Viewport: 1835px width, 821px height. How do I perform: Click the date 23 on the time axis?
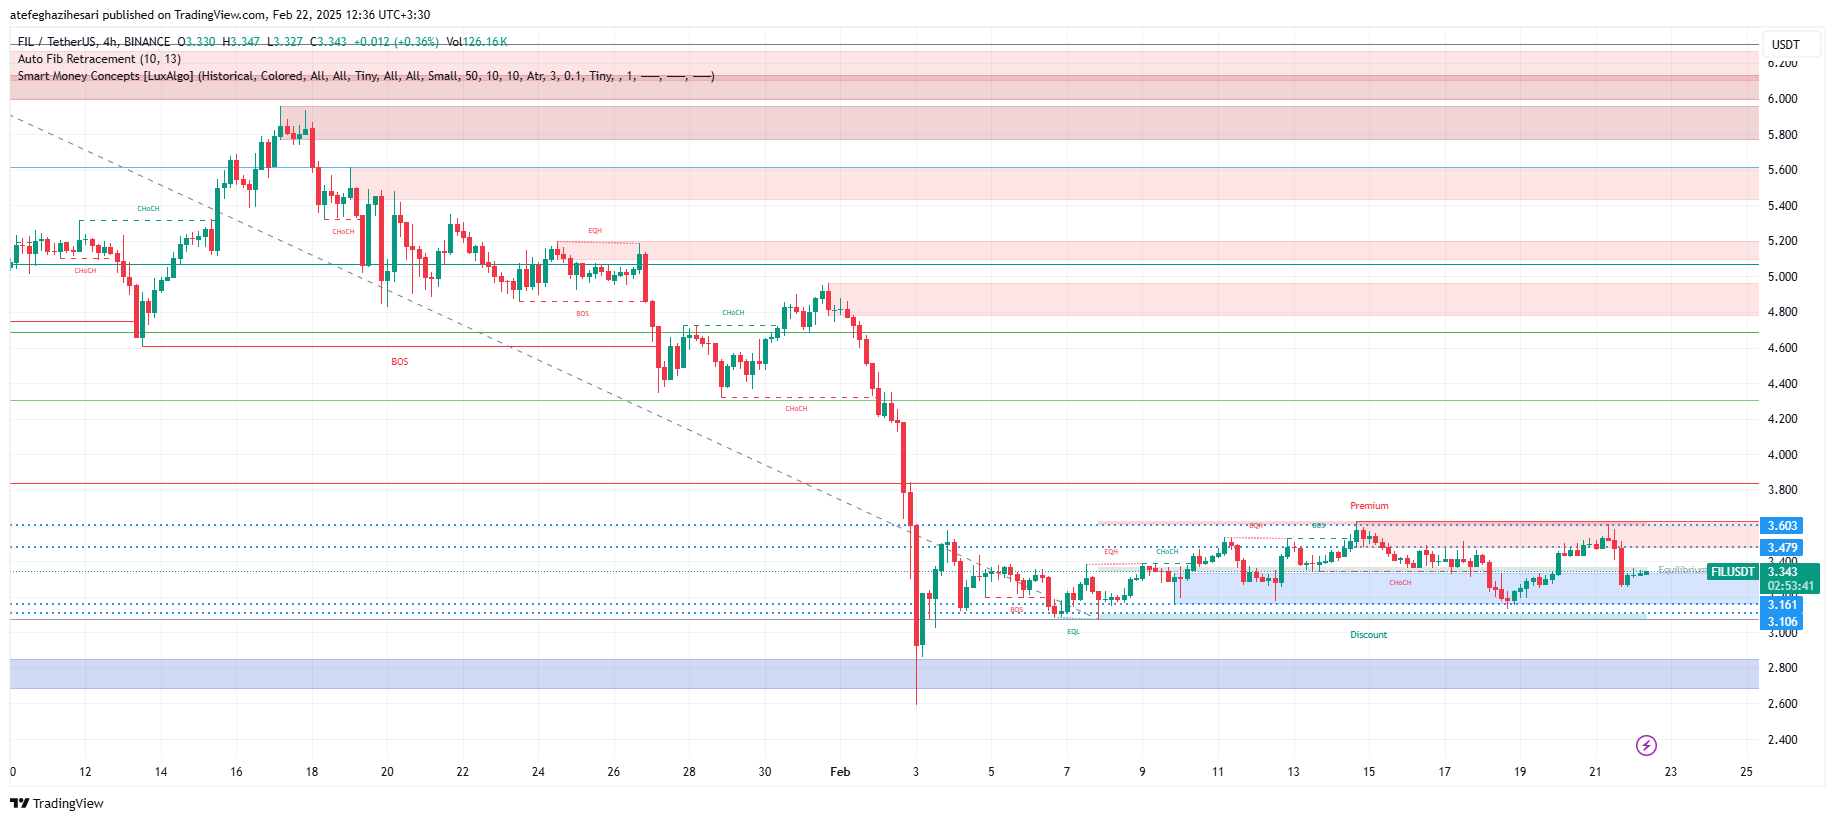(1671, 772)
